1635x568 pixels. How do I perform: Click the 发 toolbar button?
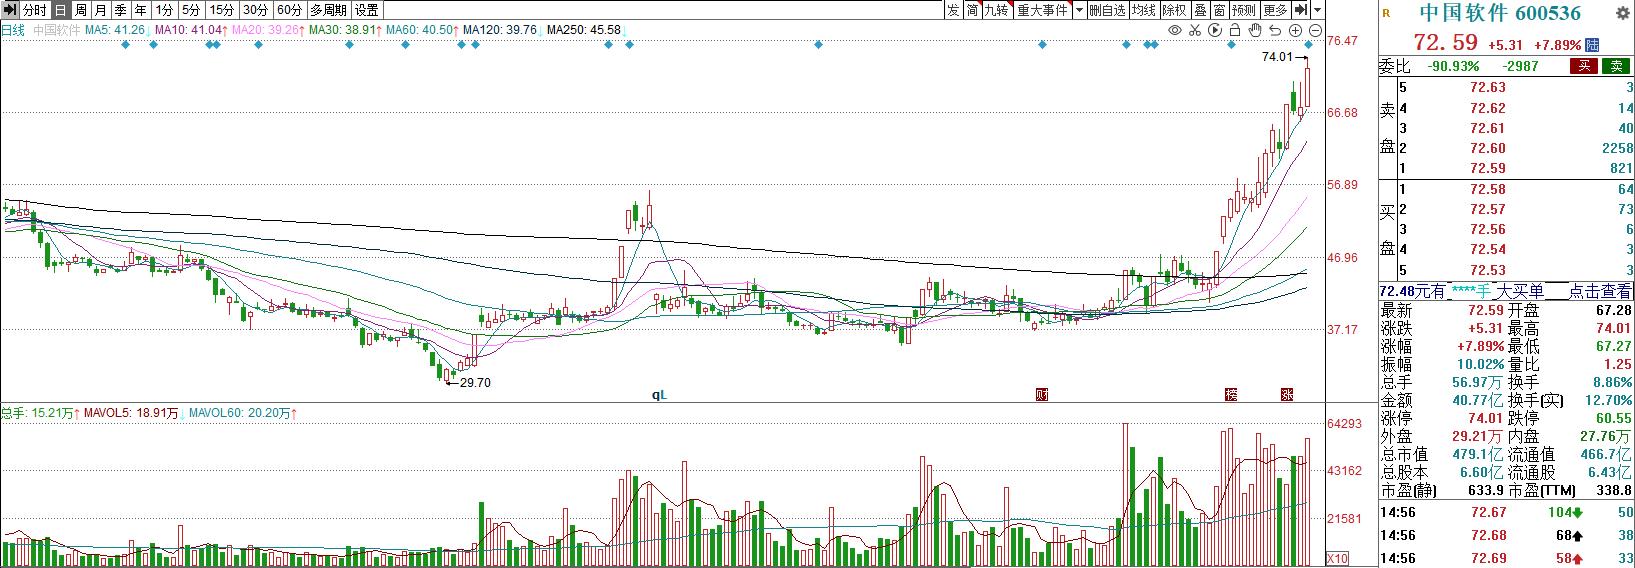click(x=953, y=10)
